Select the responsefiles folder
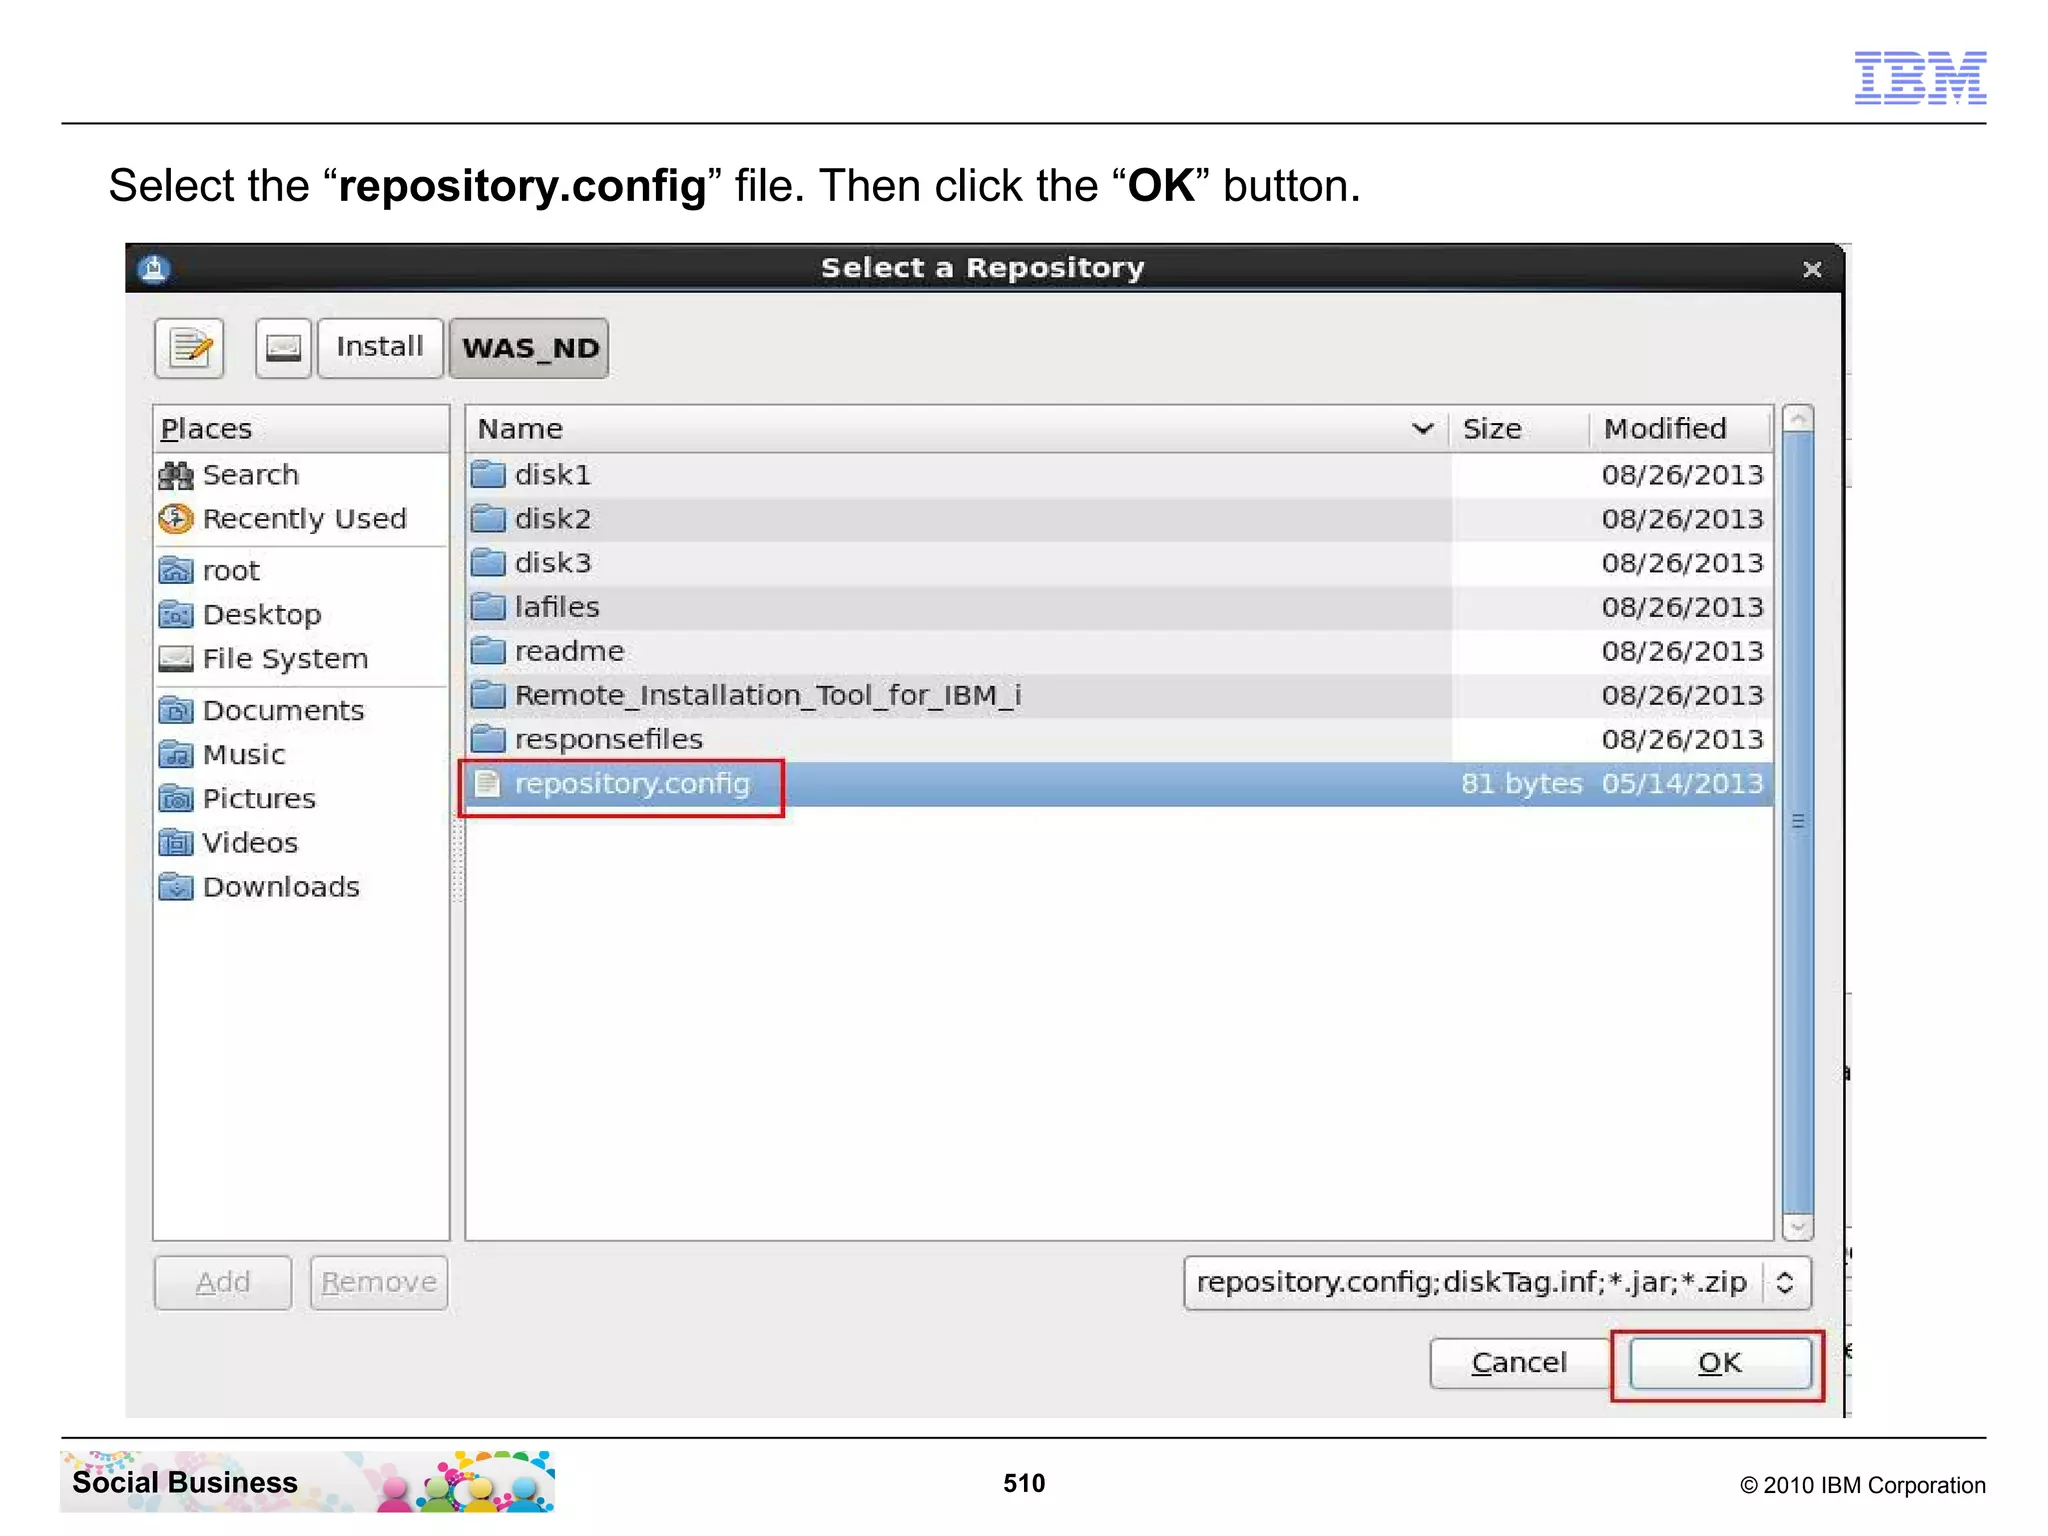 tap(1119, 739)
